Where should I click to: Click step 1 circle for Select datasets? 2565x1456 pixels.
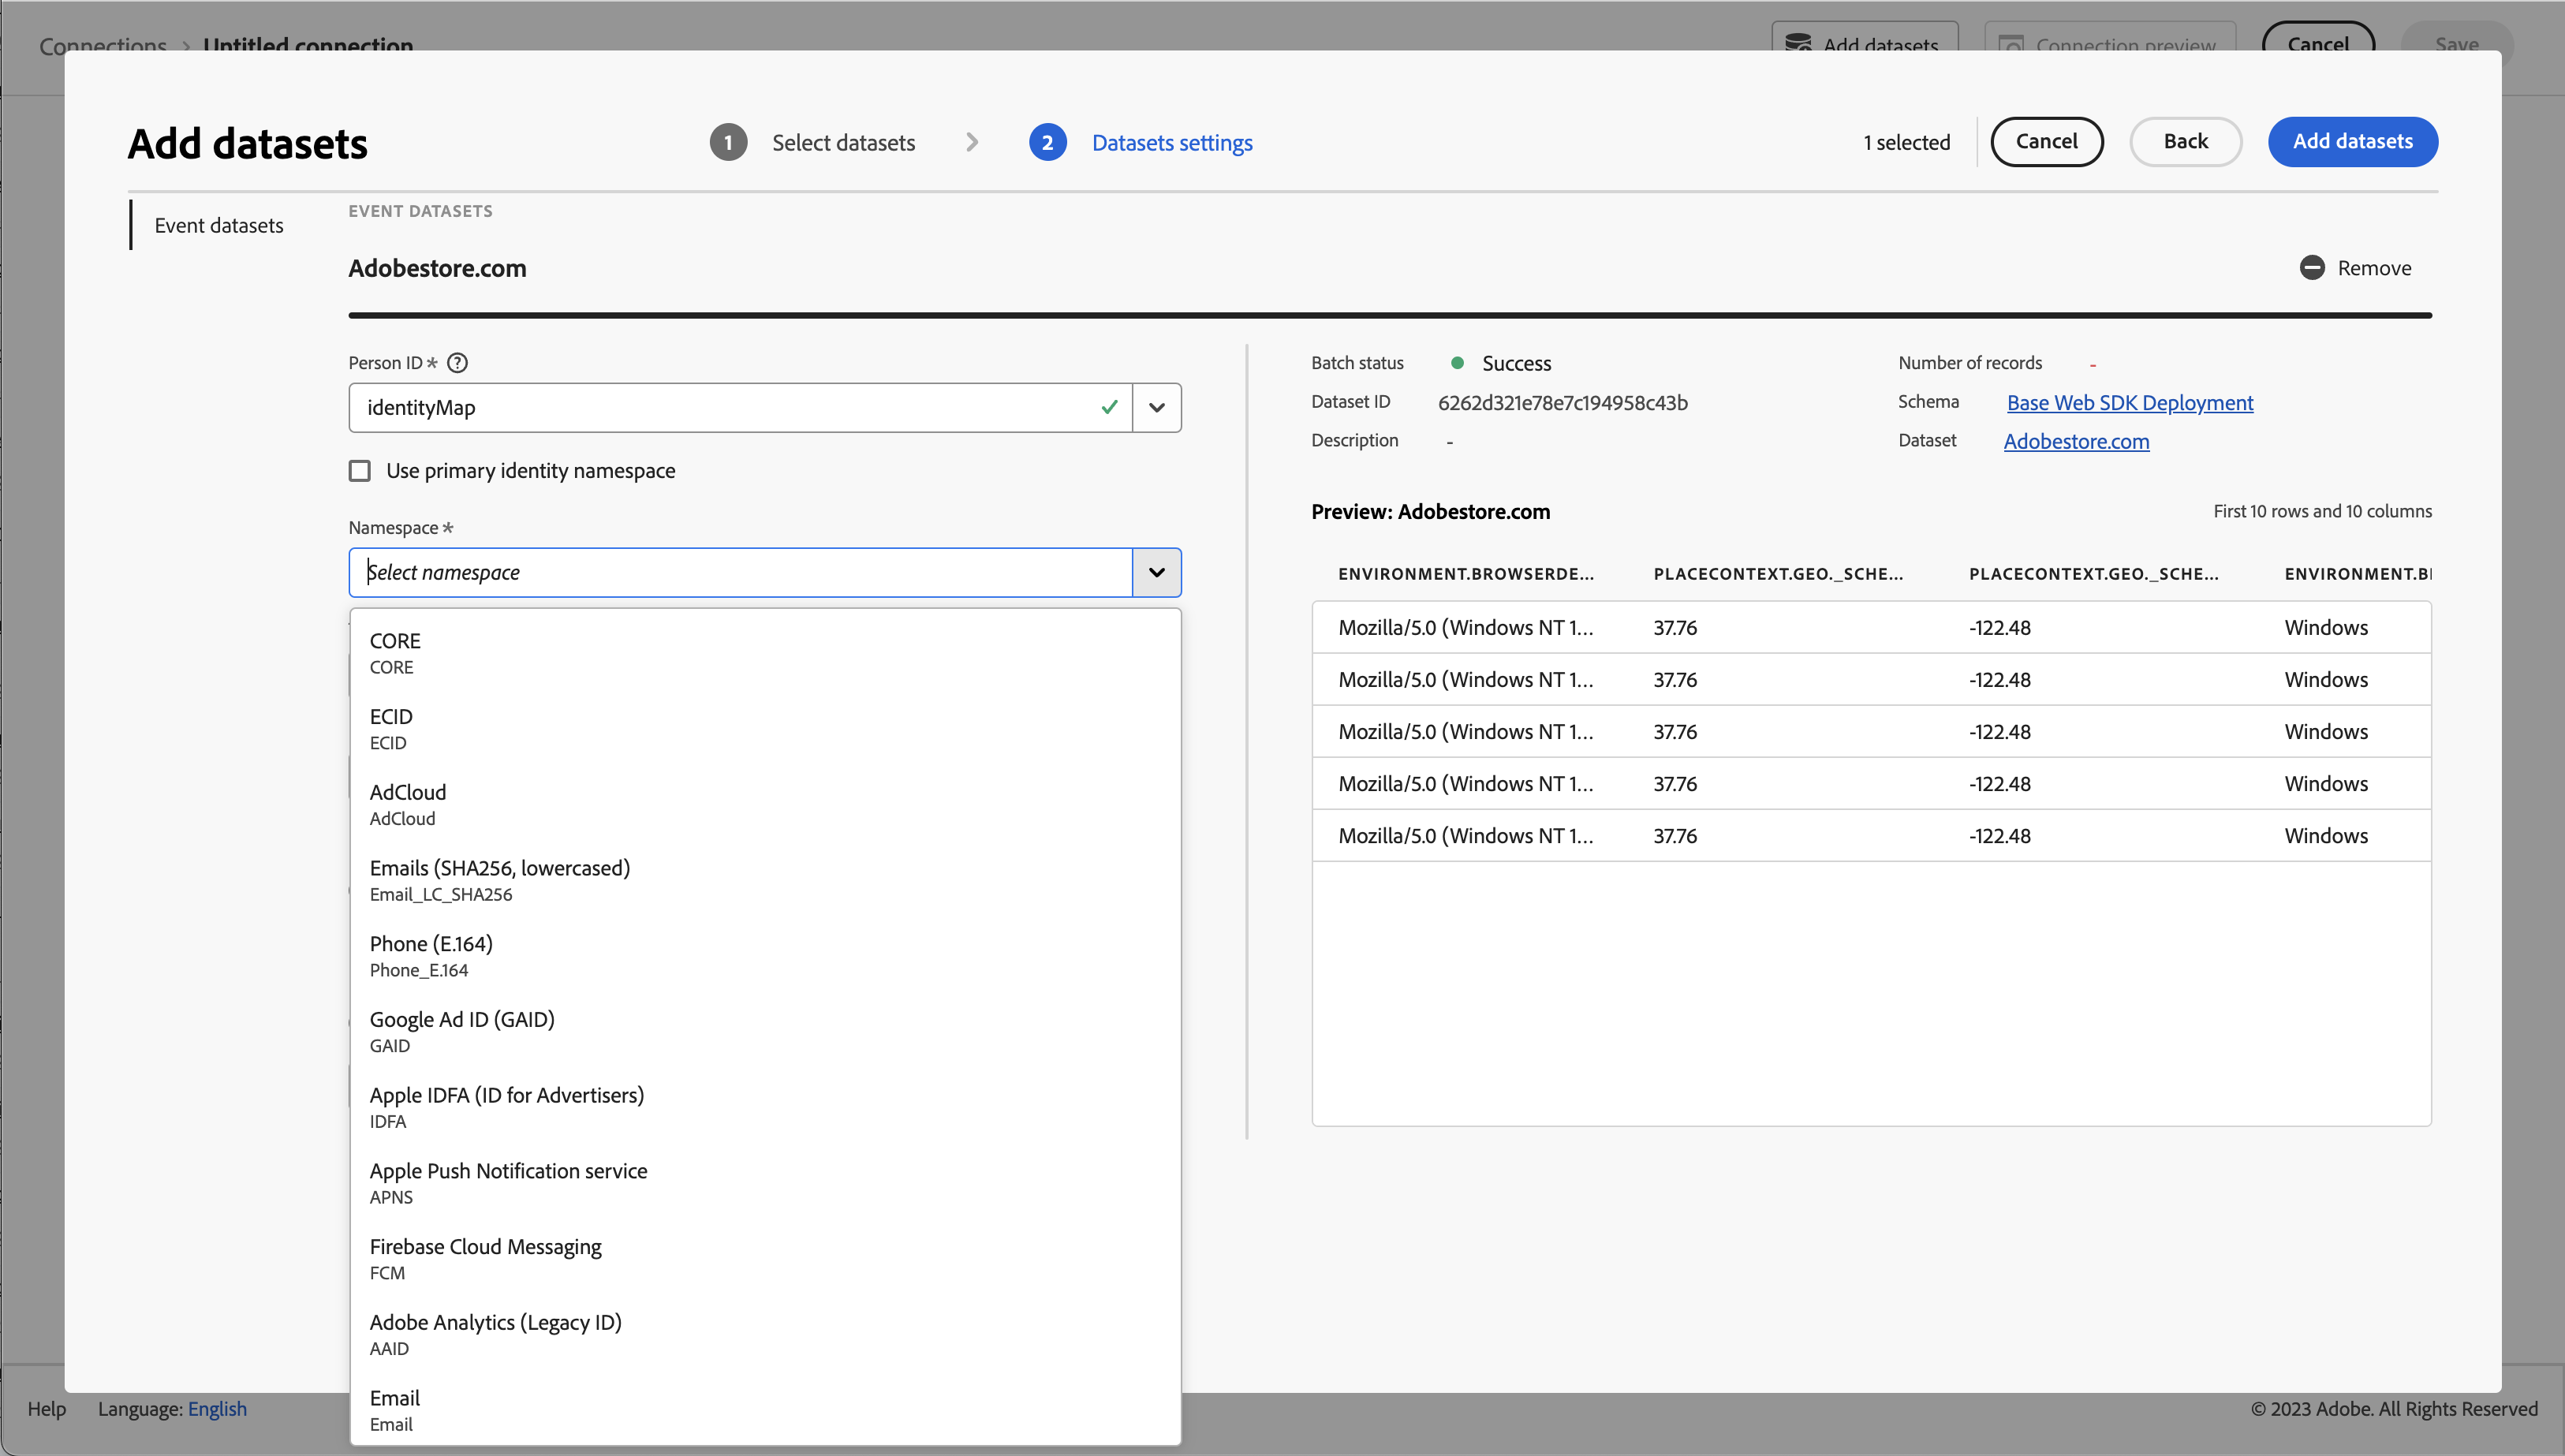coord(728,143)
